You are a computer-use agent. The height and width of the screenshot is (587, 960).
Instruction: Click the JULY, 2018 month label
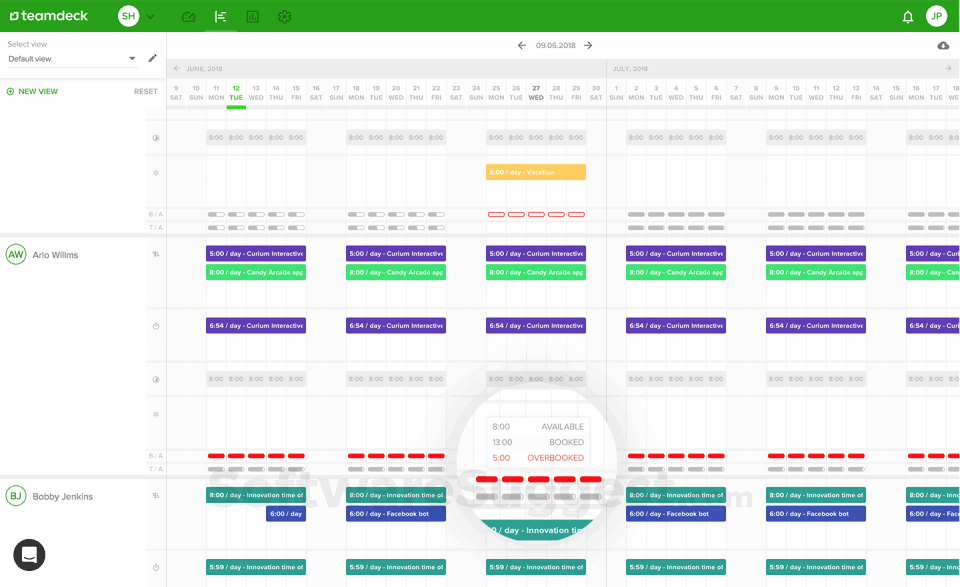[x=630, y=69]
